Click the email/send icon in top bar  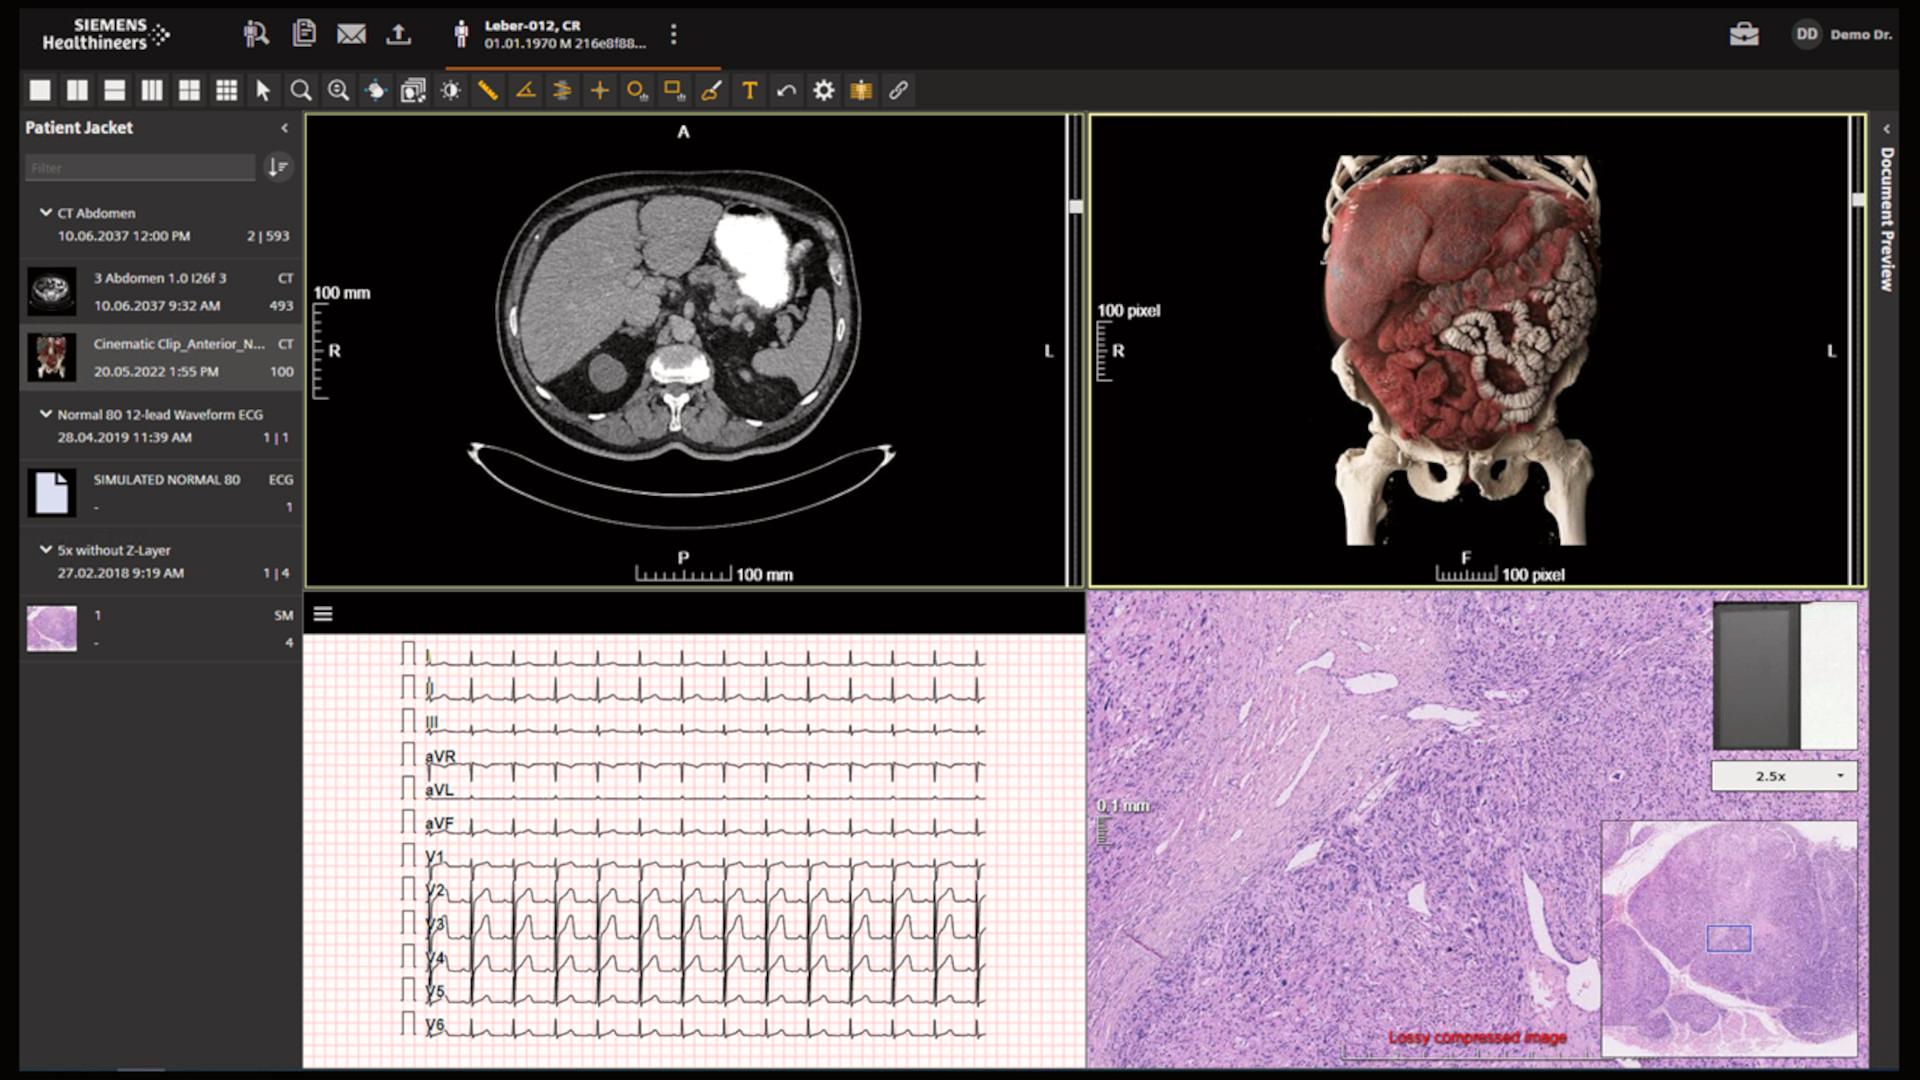(351, 33)
